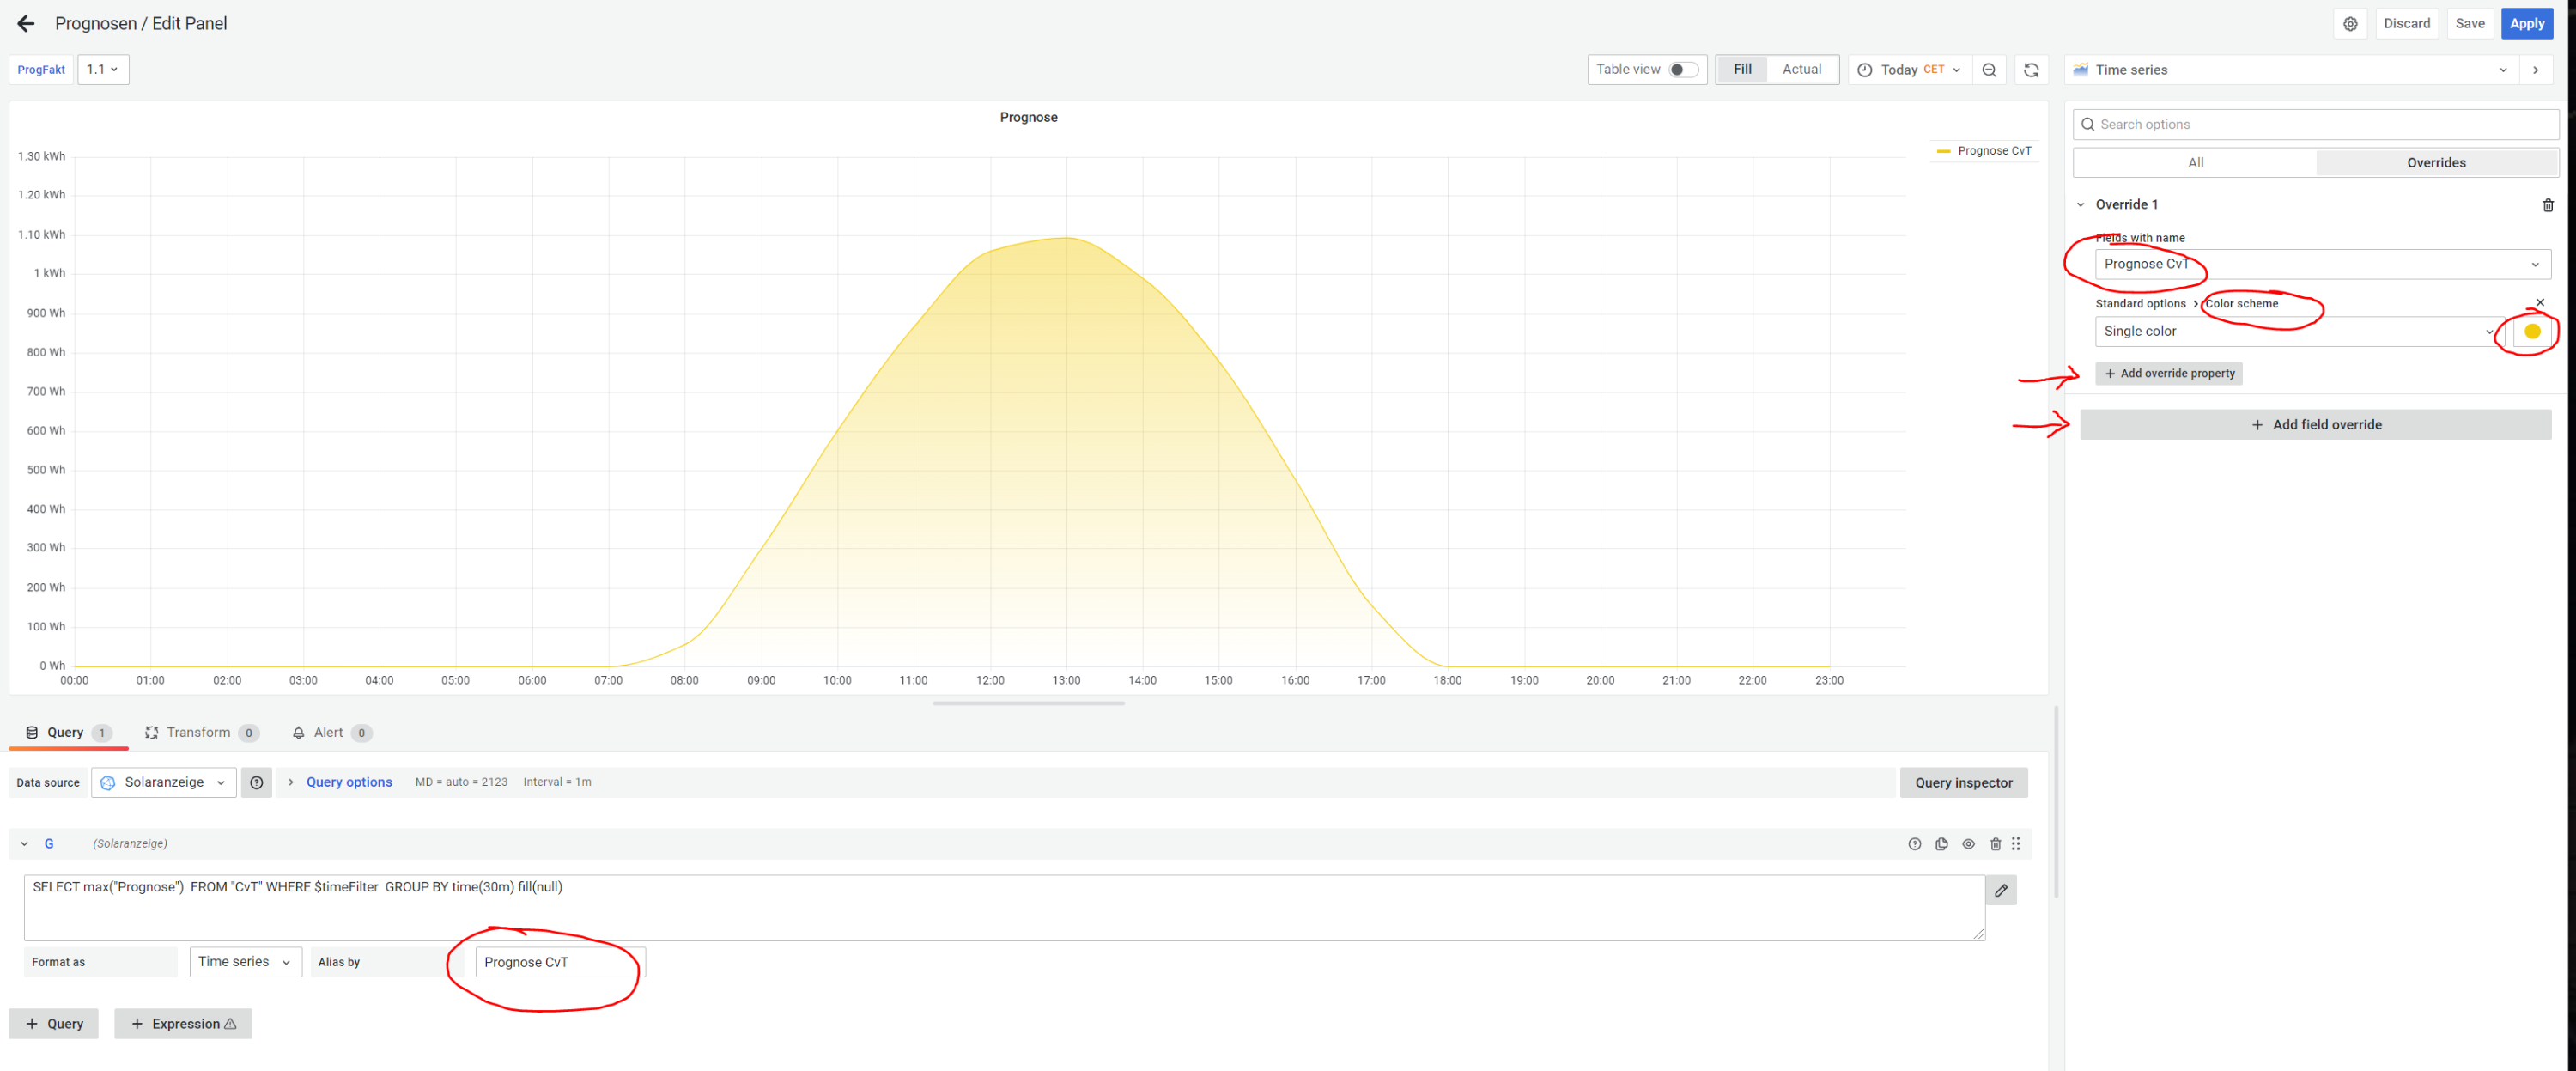Select the Actual display mode
This screenshot has height=1071, width=2576.
(1801, 70)
